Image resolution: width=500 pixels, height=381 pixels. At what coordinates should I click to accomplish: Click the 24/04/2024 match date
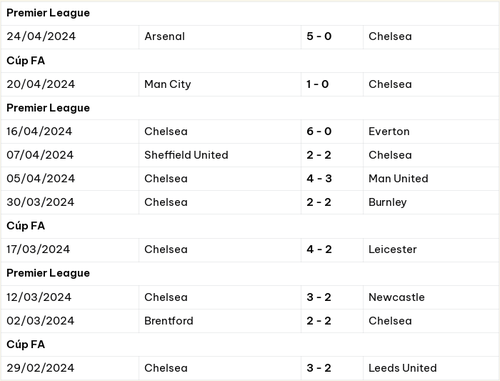[x=41, y=36]
